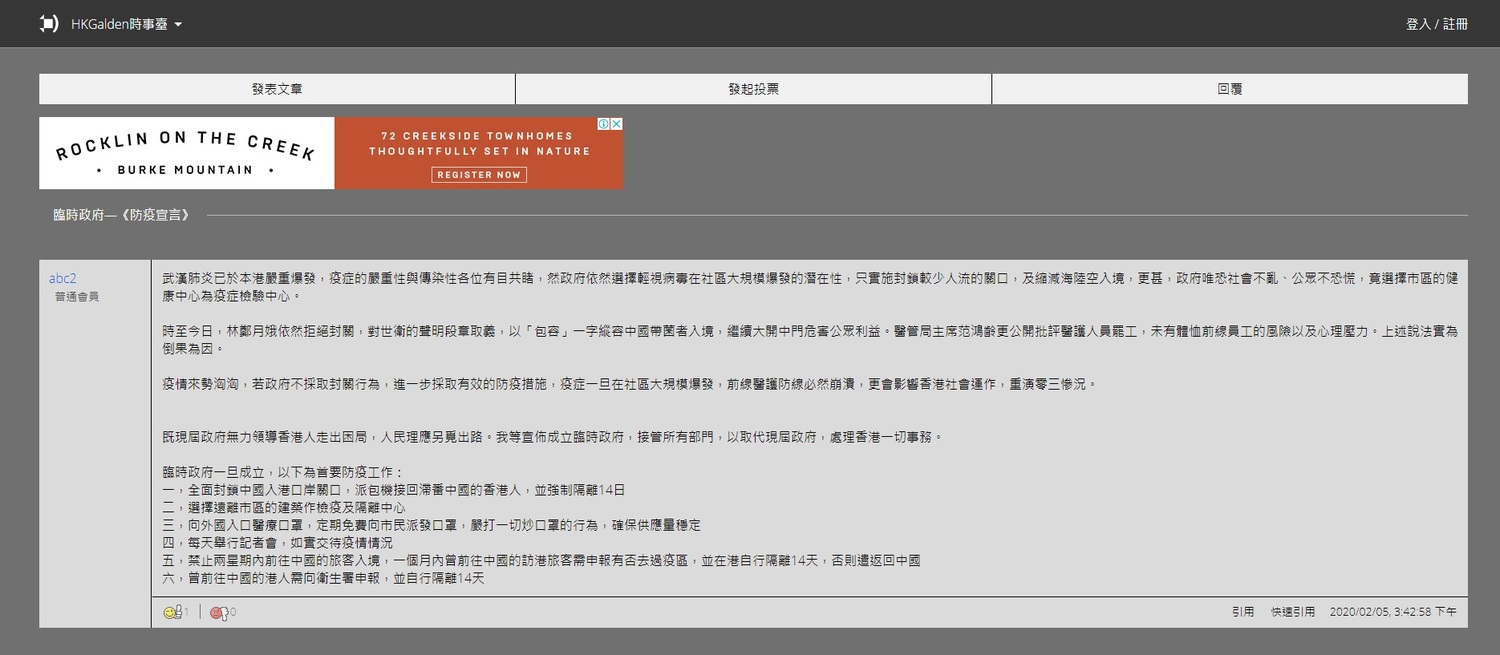Click list item 一，全面封鎖中國入港口岸關口

pos(393,490)
